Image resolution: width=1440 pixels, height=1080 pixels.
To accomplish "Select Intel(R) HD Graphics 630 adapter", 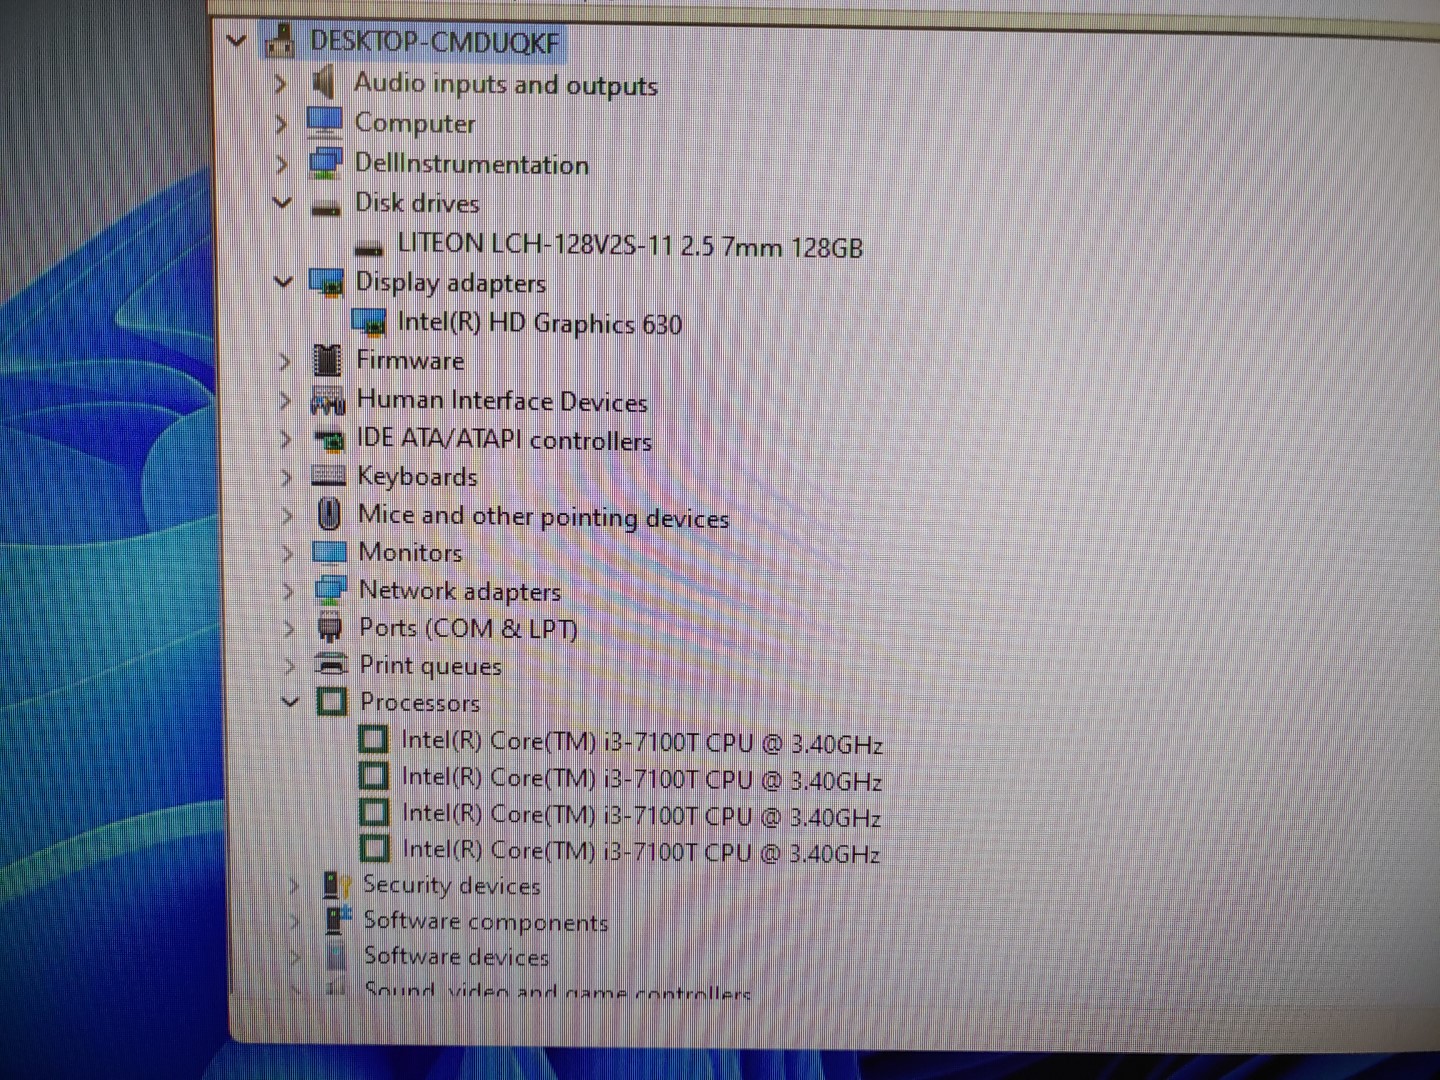I will pyautogui.click(x=539, y=323).
